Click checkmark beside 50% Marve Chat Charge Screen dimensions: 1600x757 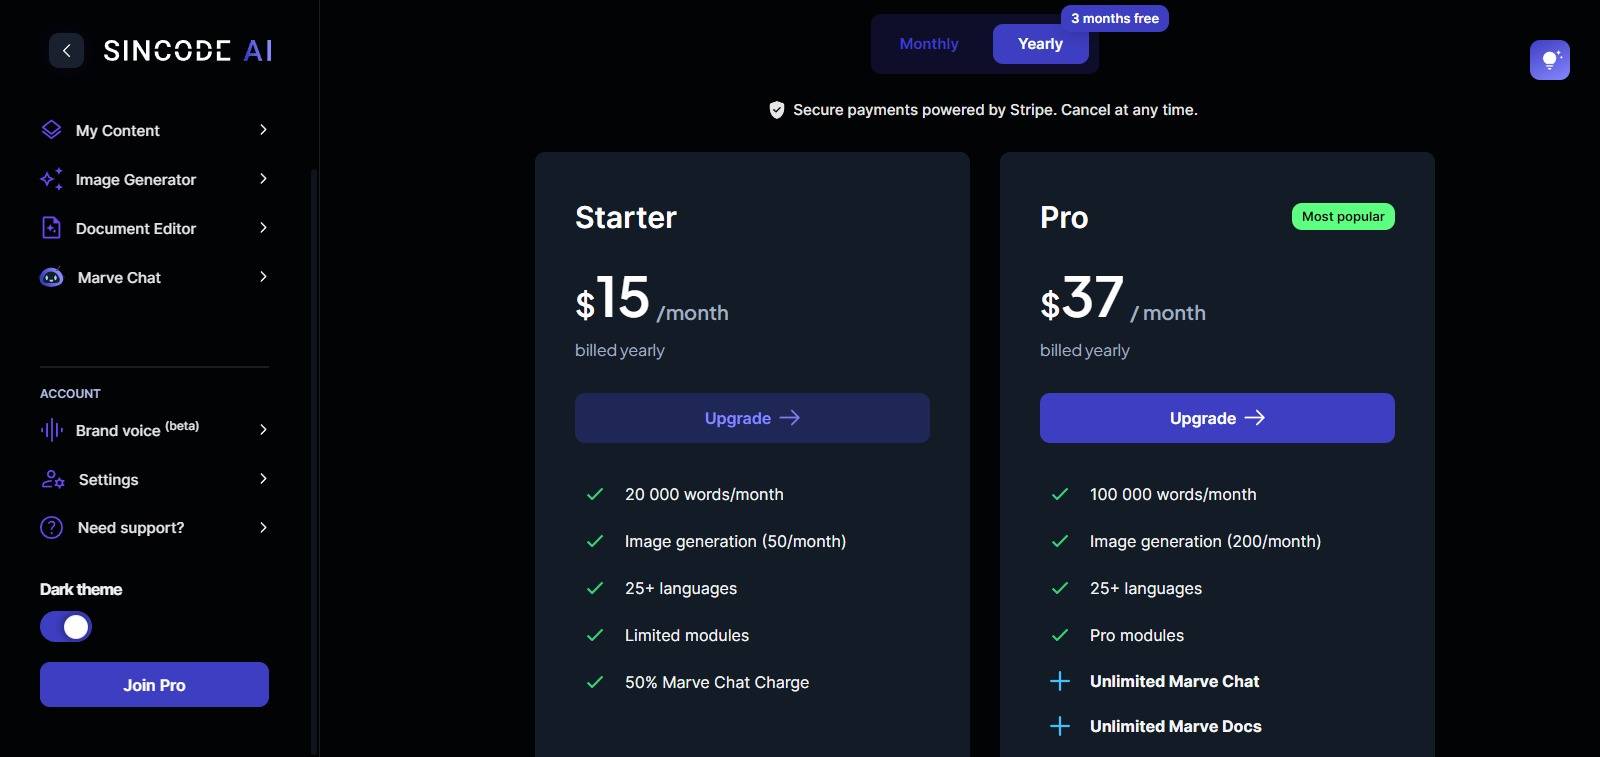point(595,682)
